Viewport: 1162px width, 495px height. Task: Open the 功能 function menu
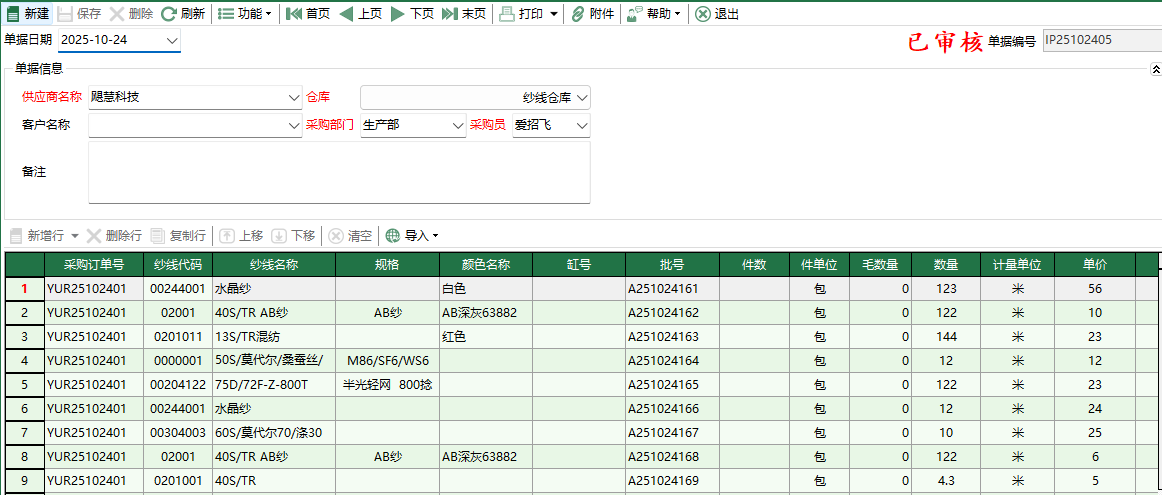(x=245, y=13)
